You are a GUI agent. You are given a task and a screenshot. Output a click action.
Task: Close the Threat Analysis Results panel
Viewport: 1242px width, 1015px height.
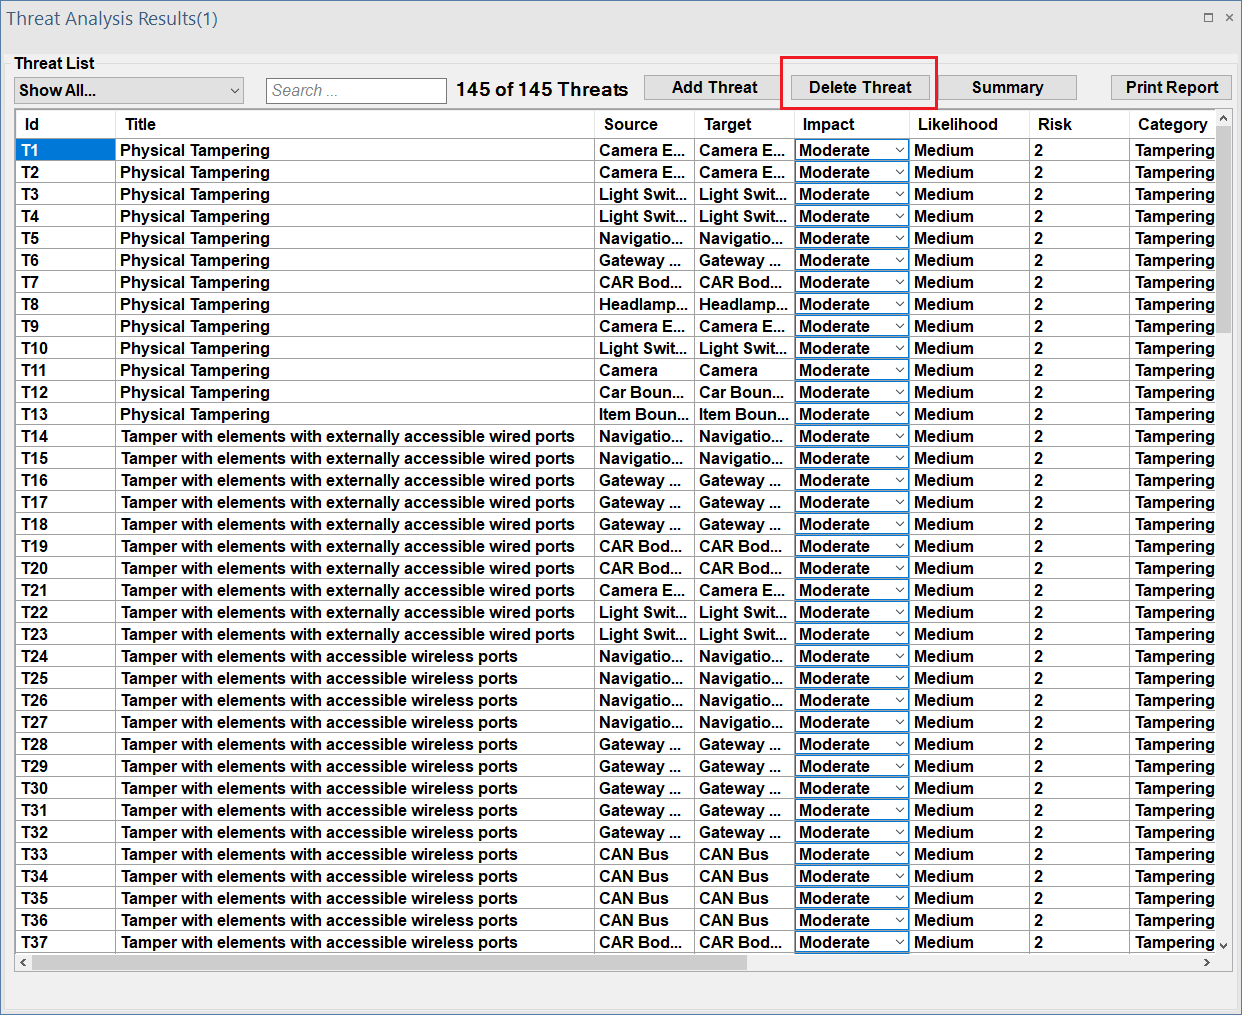coord(1229,18)
